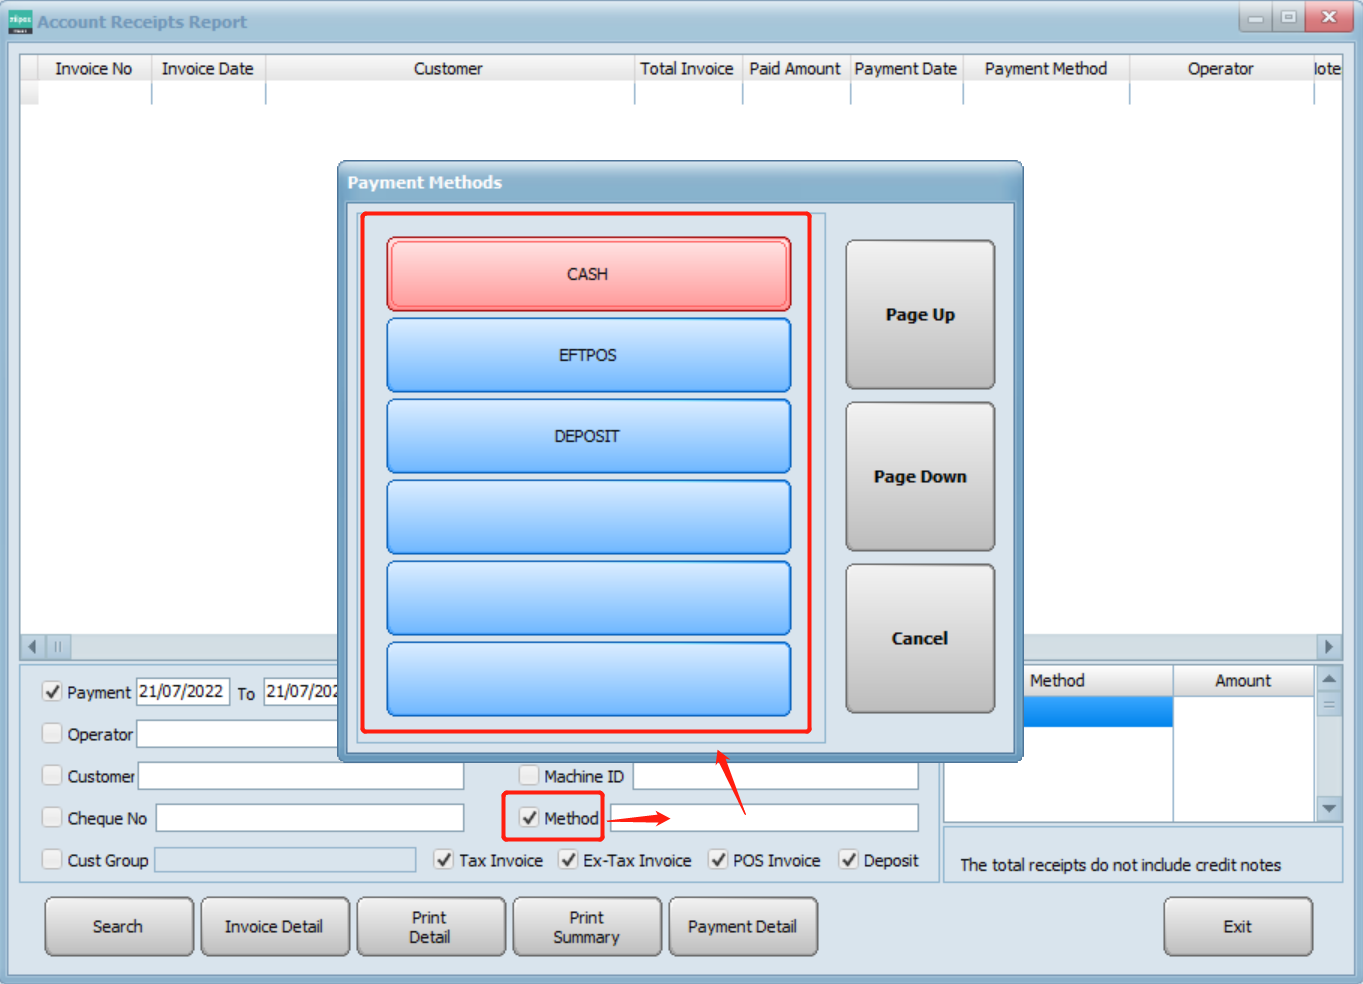The width and height of the screenshot is (1363, 984).
Task: Uncheck the Tax Invoice checkbox
Action: click(x=444, y=860)
